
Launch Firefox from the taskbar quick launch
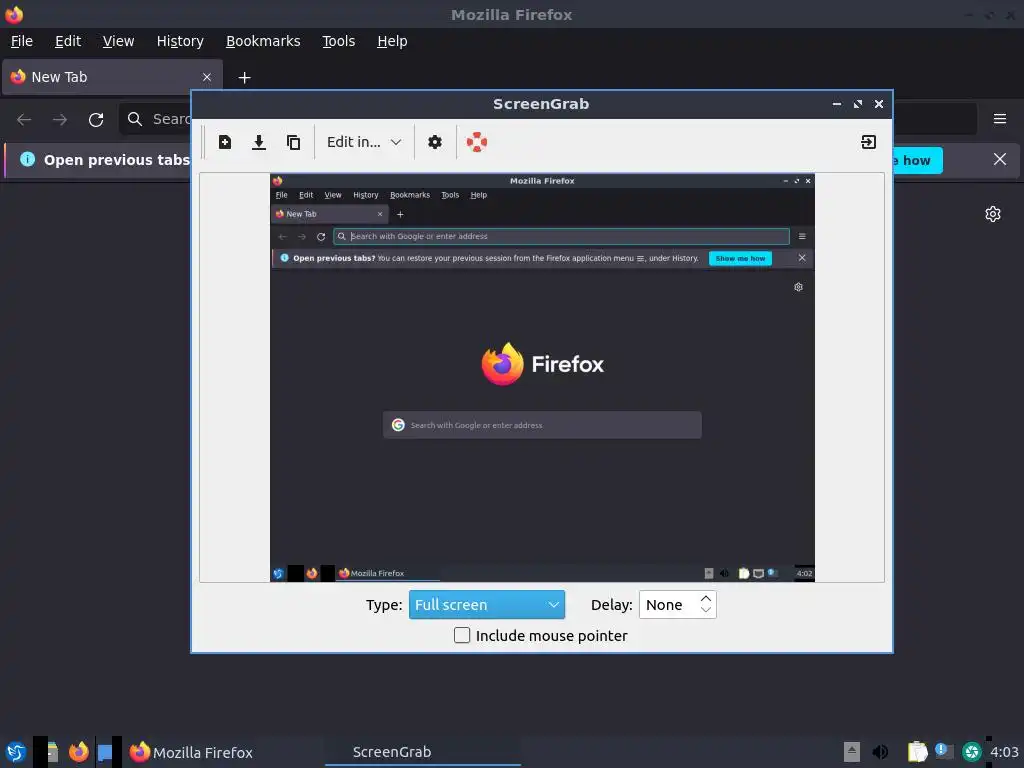click(78, 752)
